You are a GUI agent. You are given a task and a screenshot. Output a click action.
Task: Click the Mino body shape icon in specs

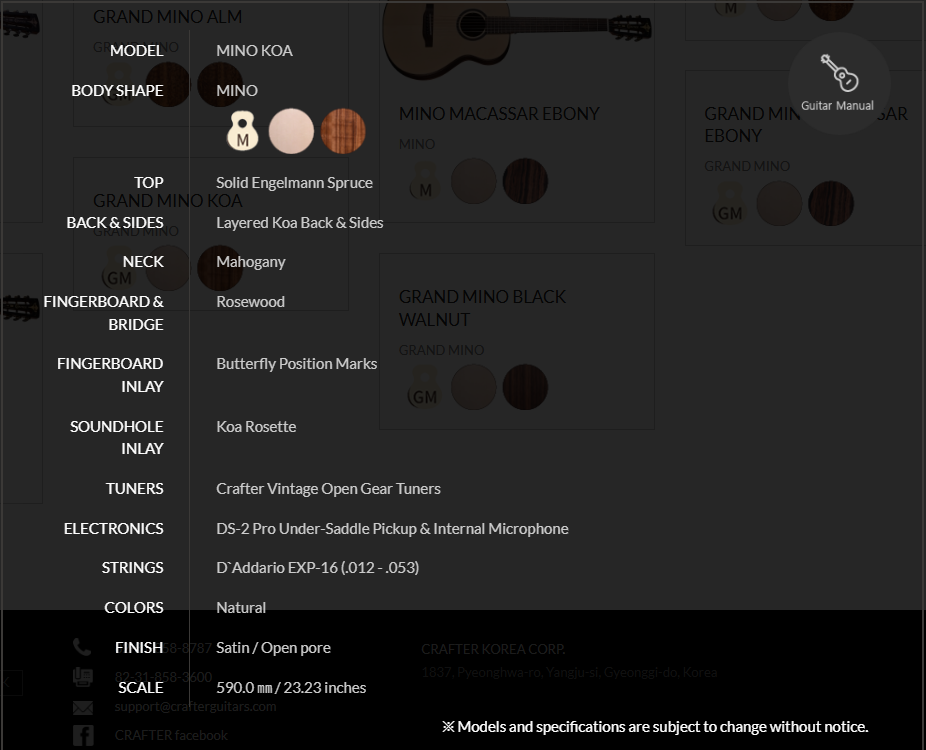242,131
